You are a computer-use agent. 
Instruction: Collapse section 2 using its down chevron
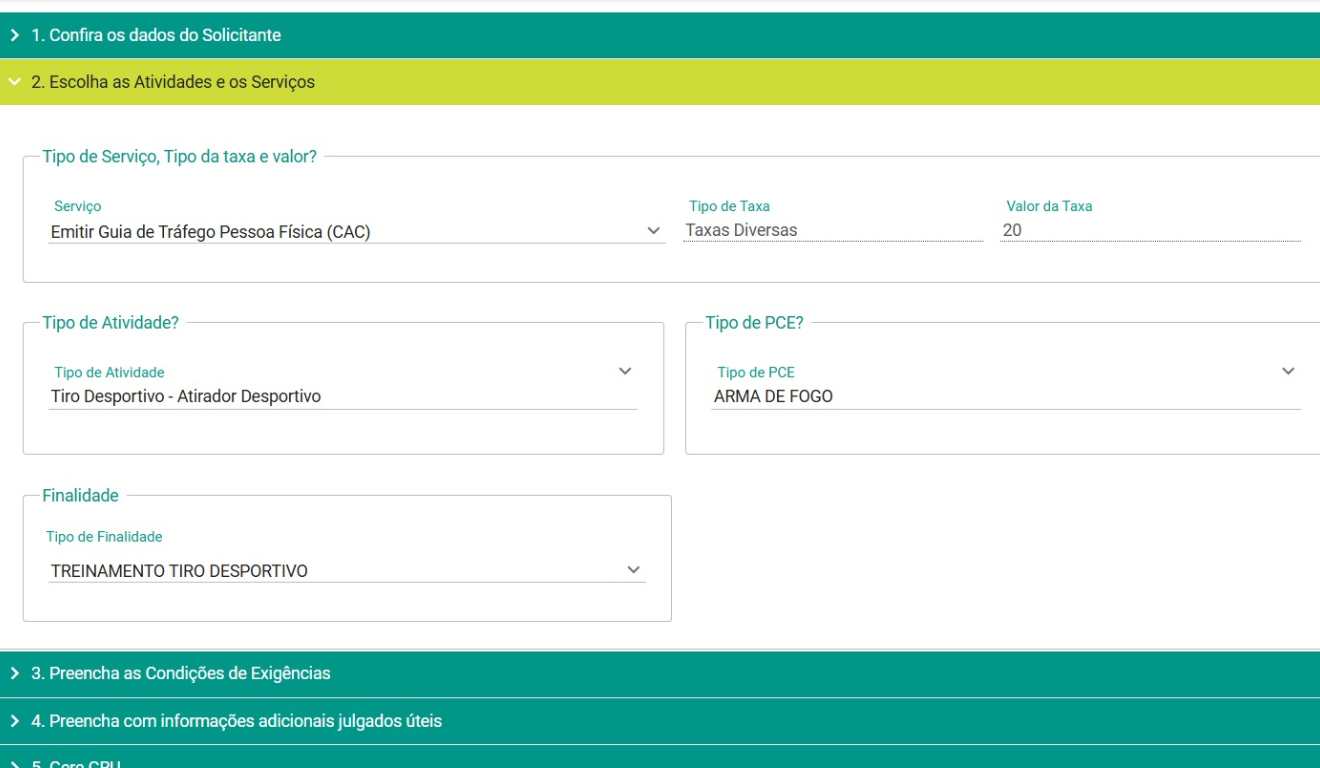point(14,82)
